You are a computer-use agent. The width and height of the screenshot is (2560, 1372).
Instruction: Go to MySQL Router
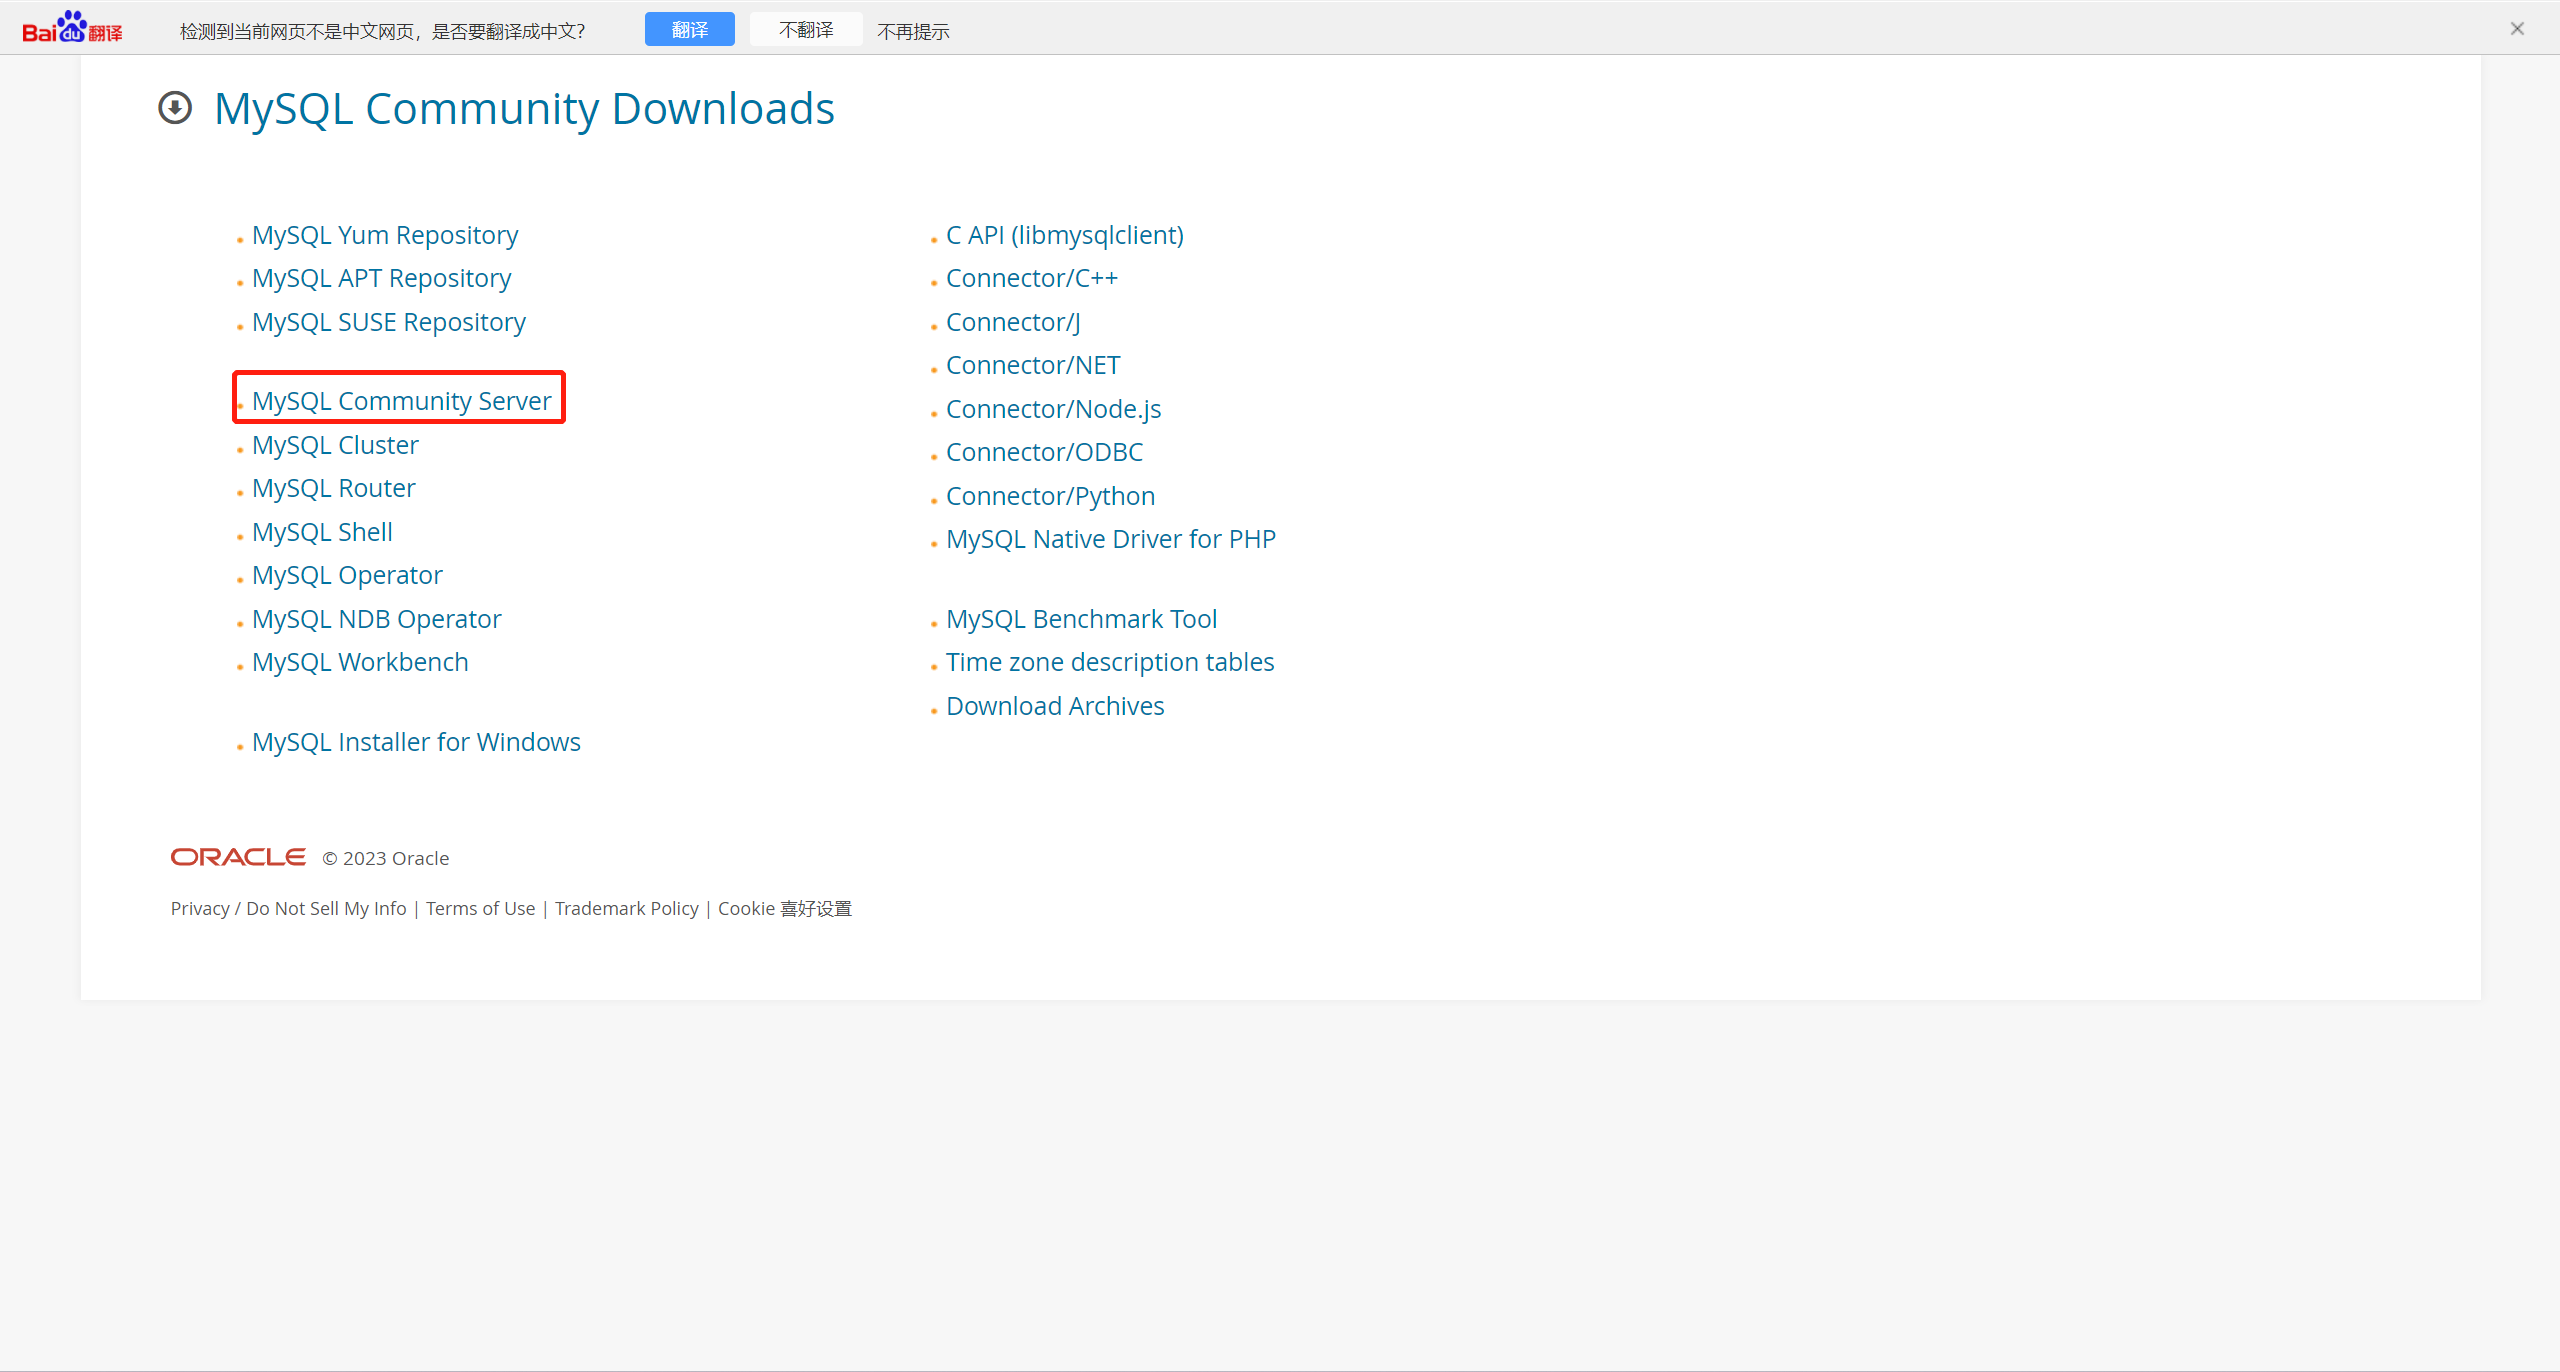[334, 488]
